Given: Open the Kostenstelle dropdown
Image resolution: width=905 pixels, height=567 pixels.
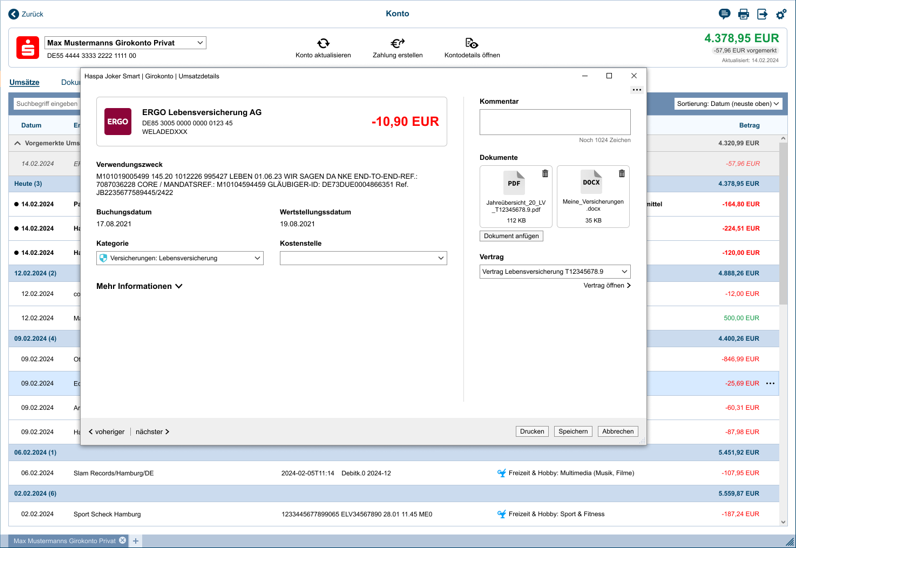Looking at the screenshot, I should click(364, 258).
